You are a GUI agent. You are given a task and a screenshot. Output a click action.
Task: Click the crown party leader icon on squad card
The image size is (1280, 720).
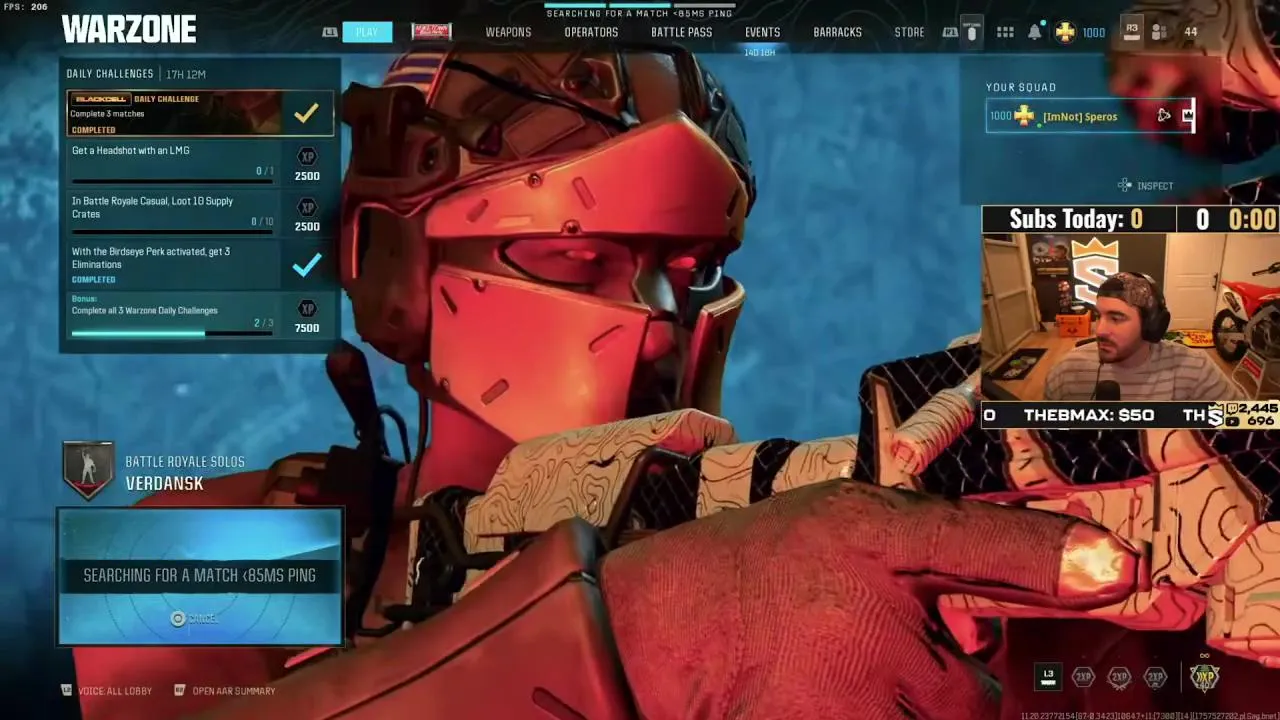(1187, 115)
